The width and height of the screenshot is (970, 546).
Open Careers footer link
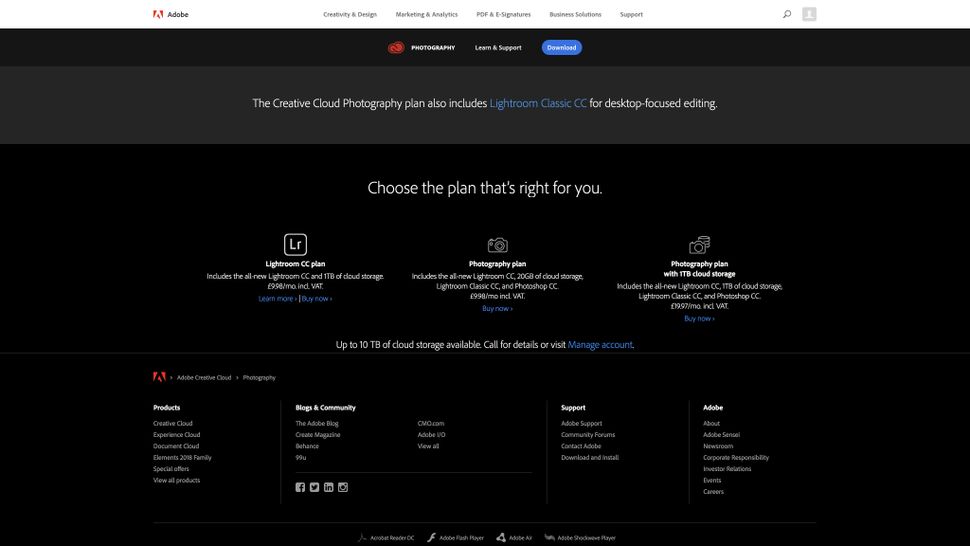713,492
